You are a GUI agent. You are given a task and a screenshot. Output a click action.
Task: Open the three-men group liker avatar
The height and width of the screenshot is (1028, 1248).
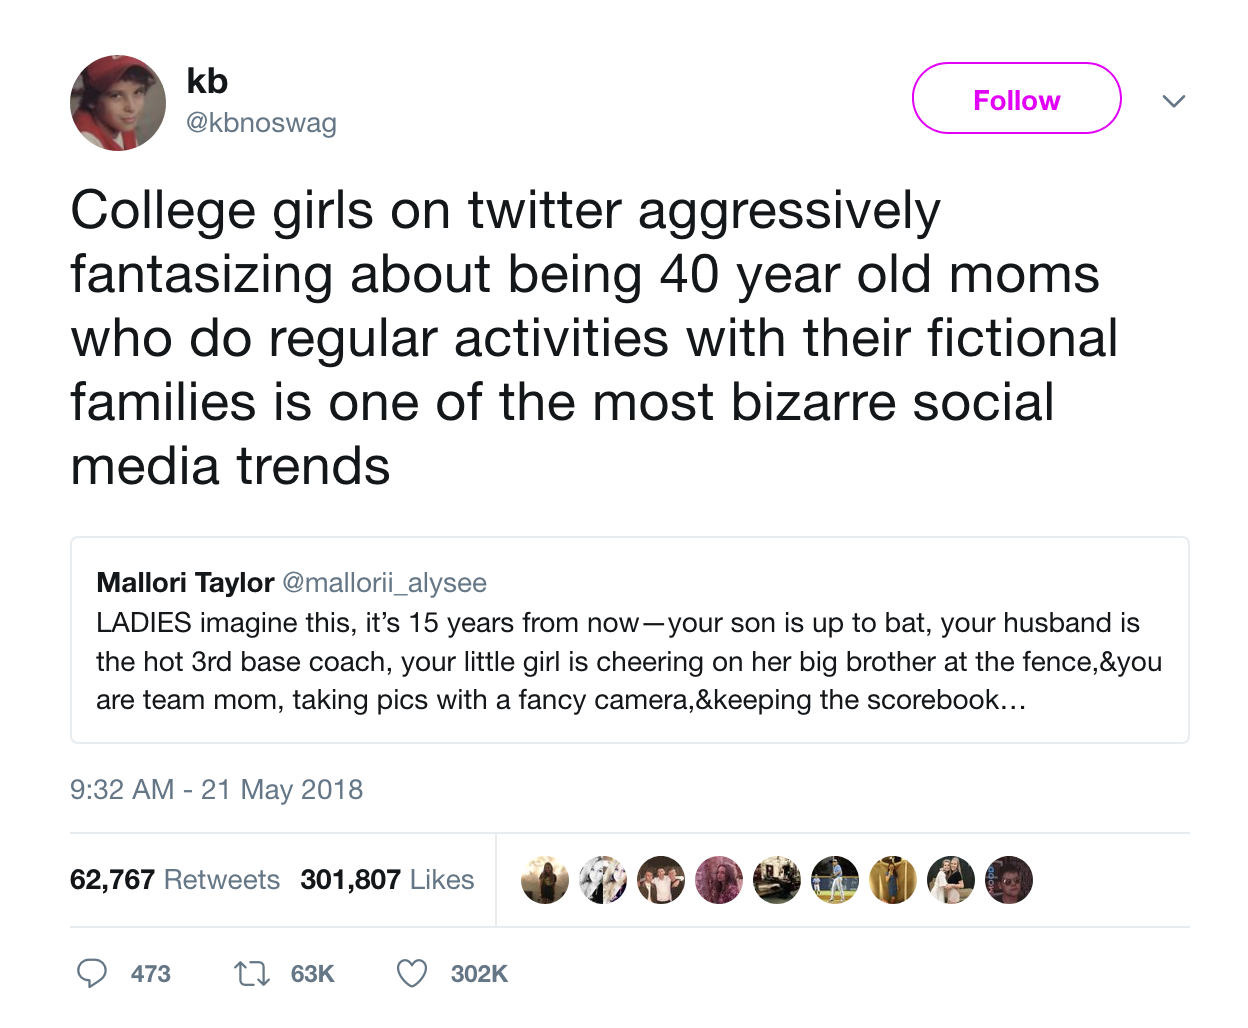[x=661, y=880]
